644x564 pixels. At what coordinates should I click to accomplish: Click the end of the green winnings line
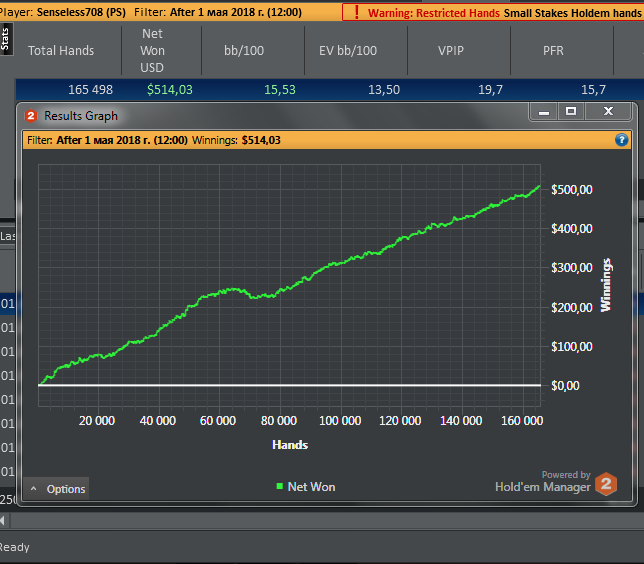pos(539,186)
